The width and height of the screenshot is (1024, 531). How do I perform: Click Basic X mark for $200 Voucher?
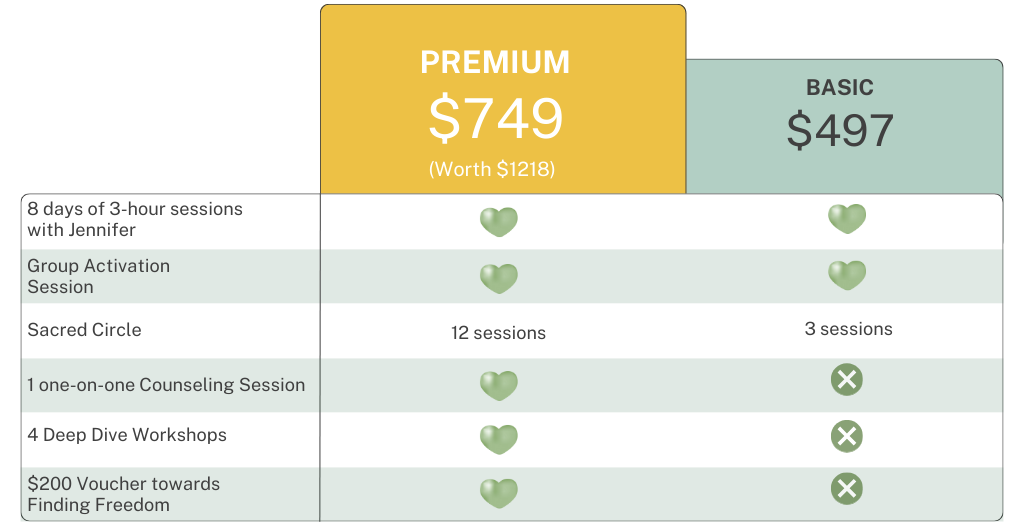[847, 488]
